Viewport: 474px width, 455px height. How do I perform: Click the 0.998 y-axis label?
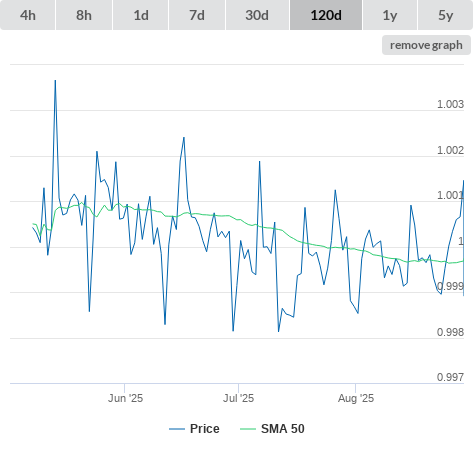(450, 332)
